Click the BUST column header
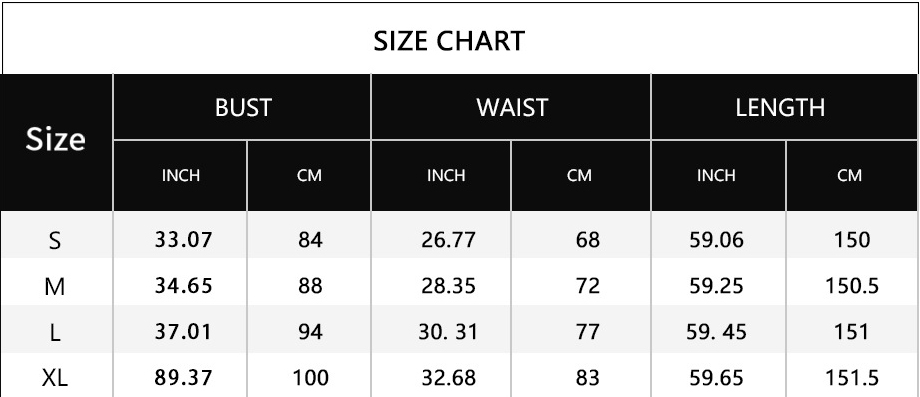 [x=243, y=107]
